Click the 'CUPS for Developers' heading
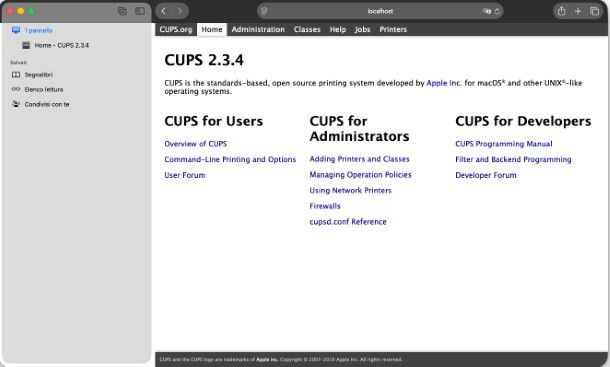Image resolution: width=610 pixels, height=367 pixels. tap(523, 121)
